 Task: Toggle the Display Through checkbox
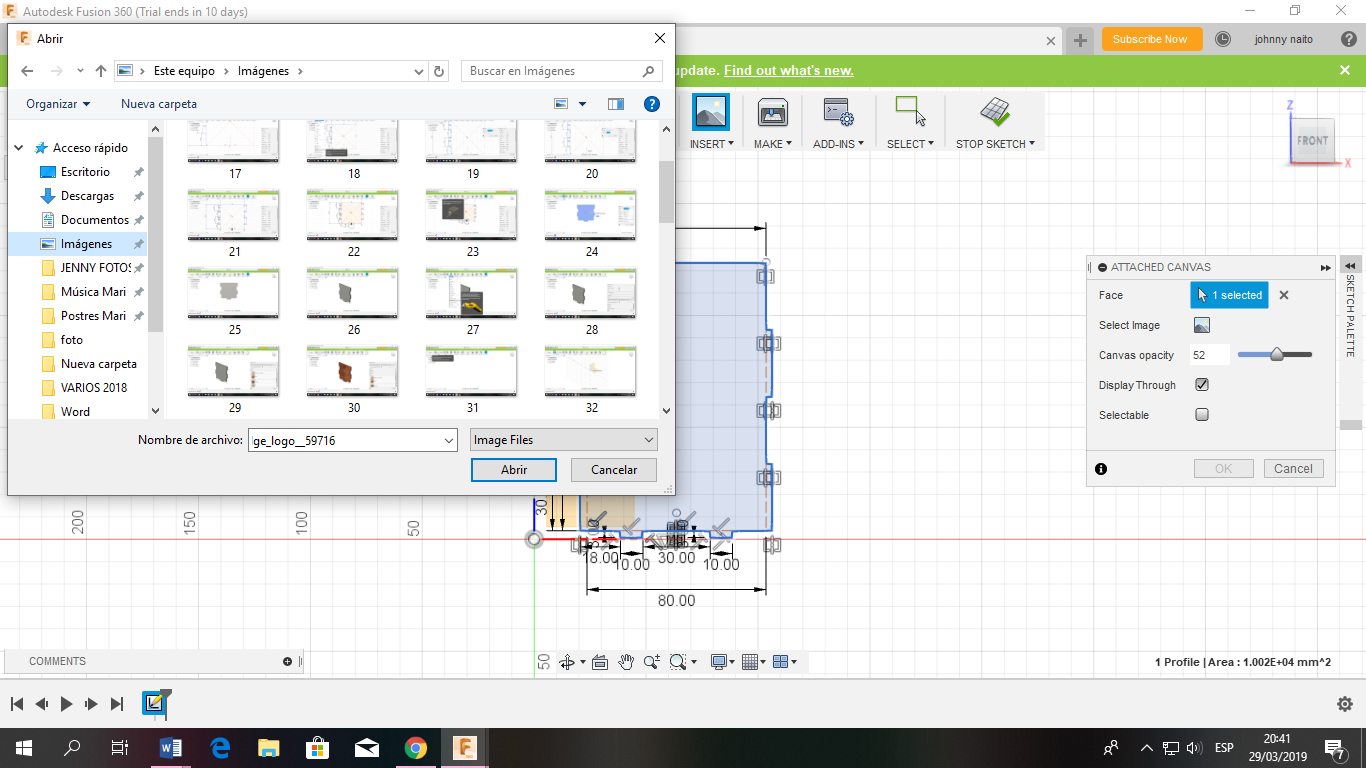[x=1202, y=385]
